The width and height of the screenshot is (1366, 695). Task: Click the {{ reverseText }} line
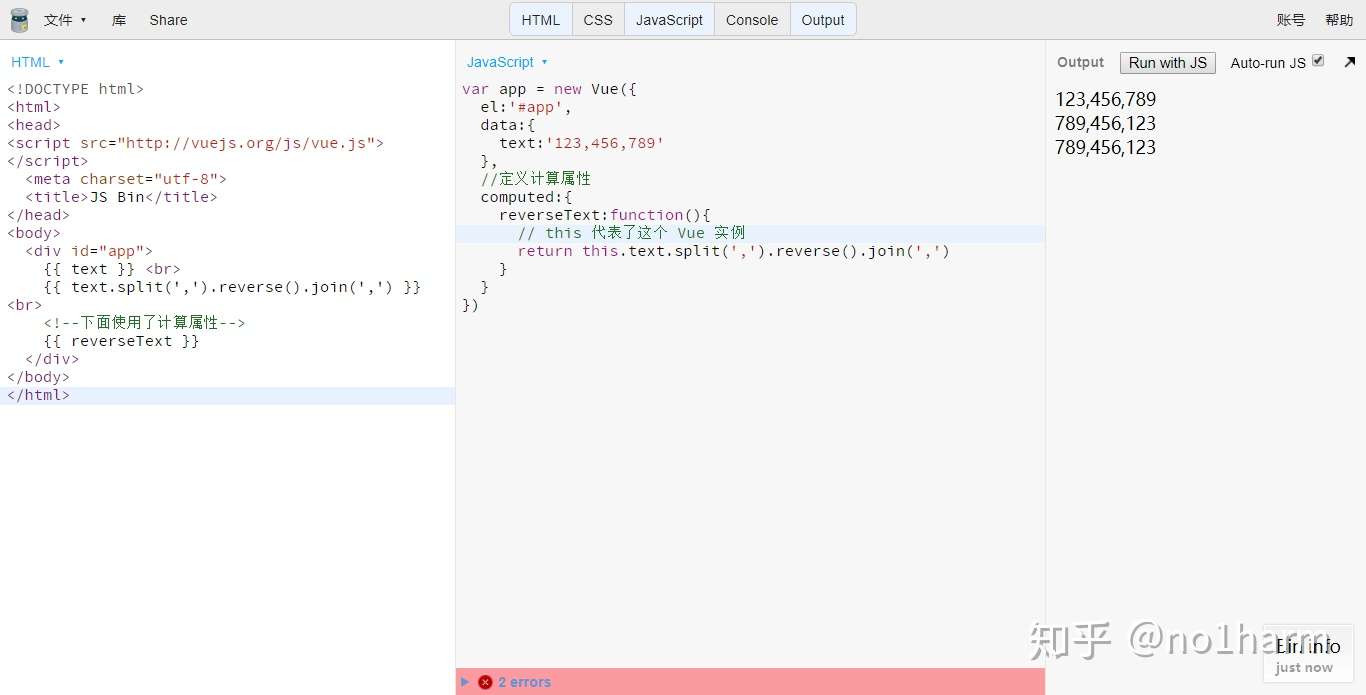click(121, 341)
